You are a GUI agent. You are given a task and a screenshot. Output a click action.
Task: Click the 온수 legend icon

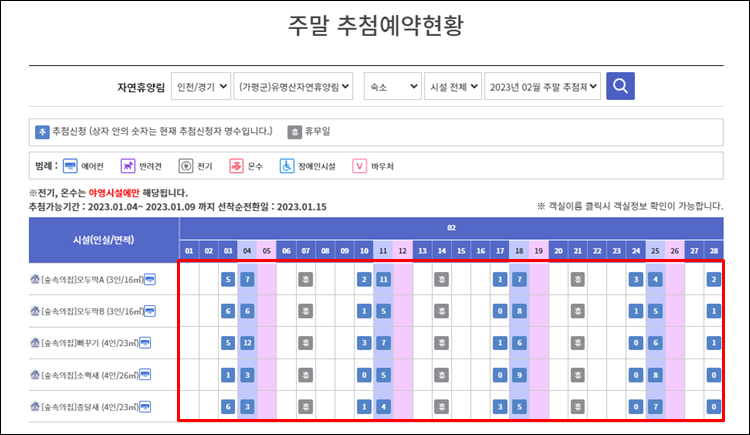pyautogui.click(x=236, y=166)
